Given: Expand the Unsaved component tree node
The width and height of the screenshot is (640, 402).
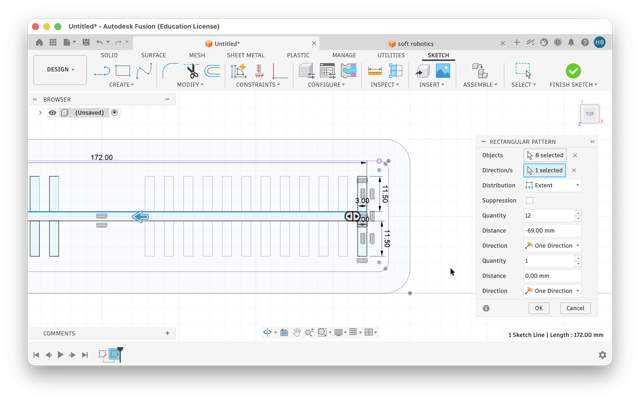Looking at the screenshot, I should 40,113.
